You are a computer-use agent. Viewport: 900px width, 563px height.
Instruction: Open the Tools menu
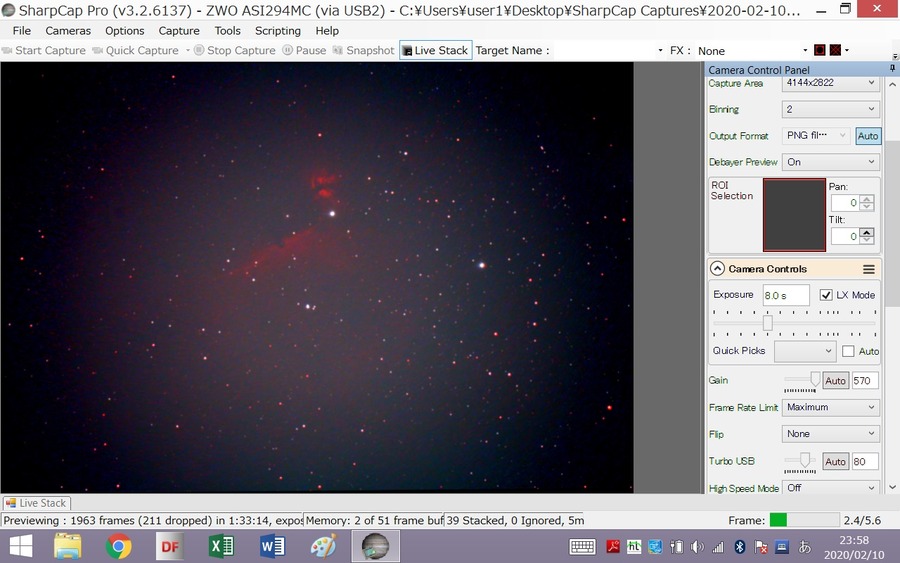pyautogui.click(x=227, y=30)
